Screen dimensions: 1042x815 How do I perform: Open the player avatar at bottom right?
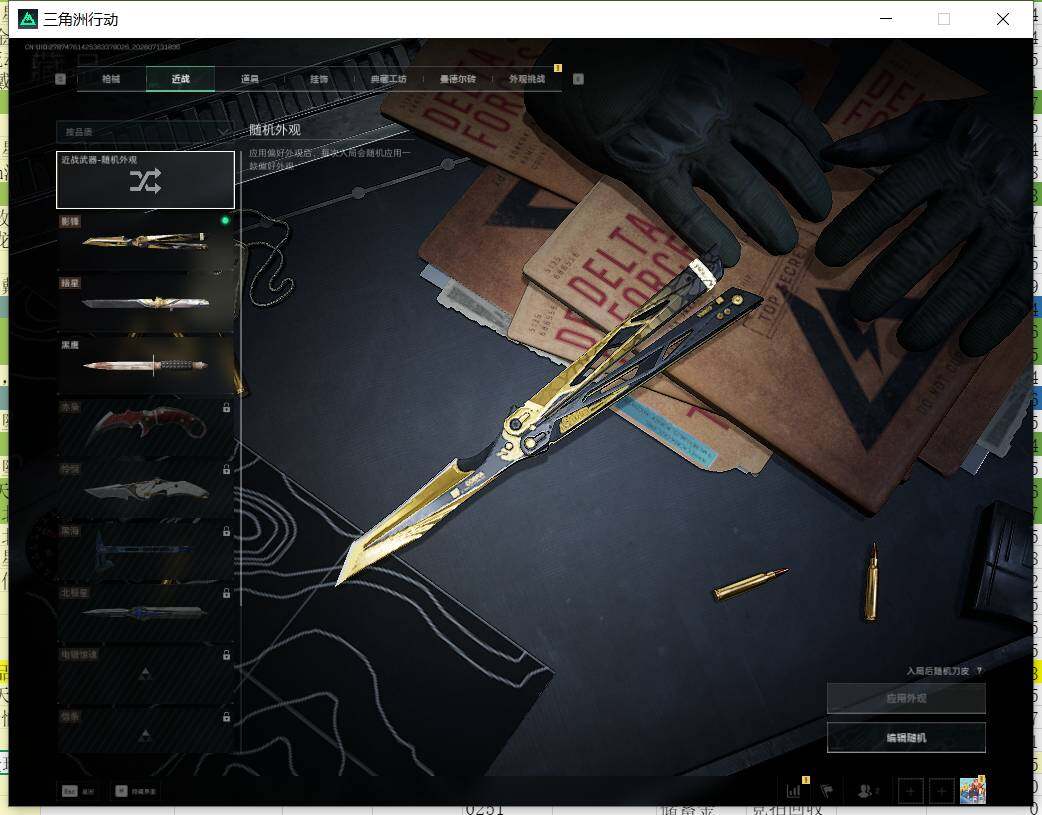972,790
